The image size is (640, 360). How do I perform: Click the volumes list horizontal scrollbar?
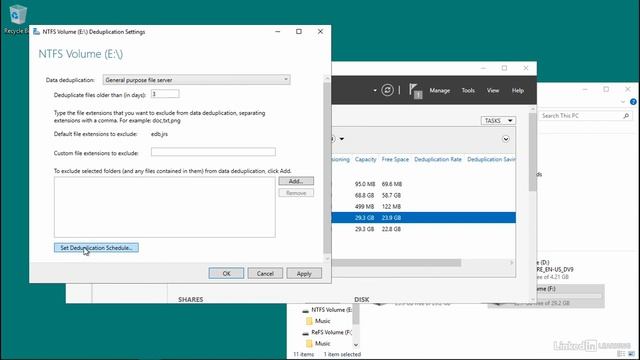396,263
